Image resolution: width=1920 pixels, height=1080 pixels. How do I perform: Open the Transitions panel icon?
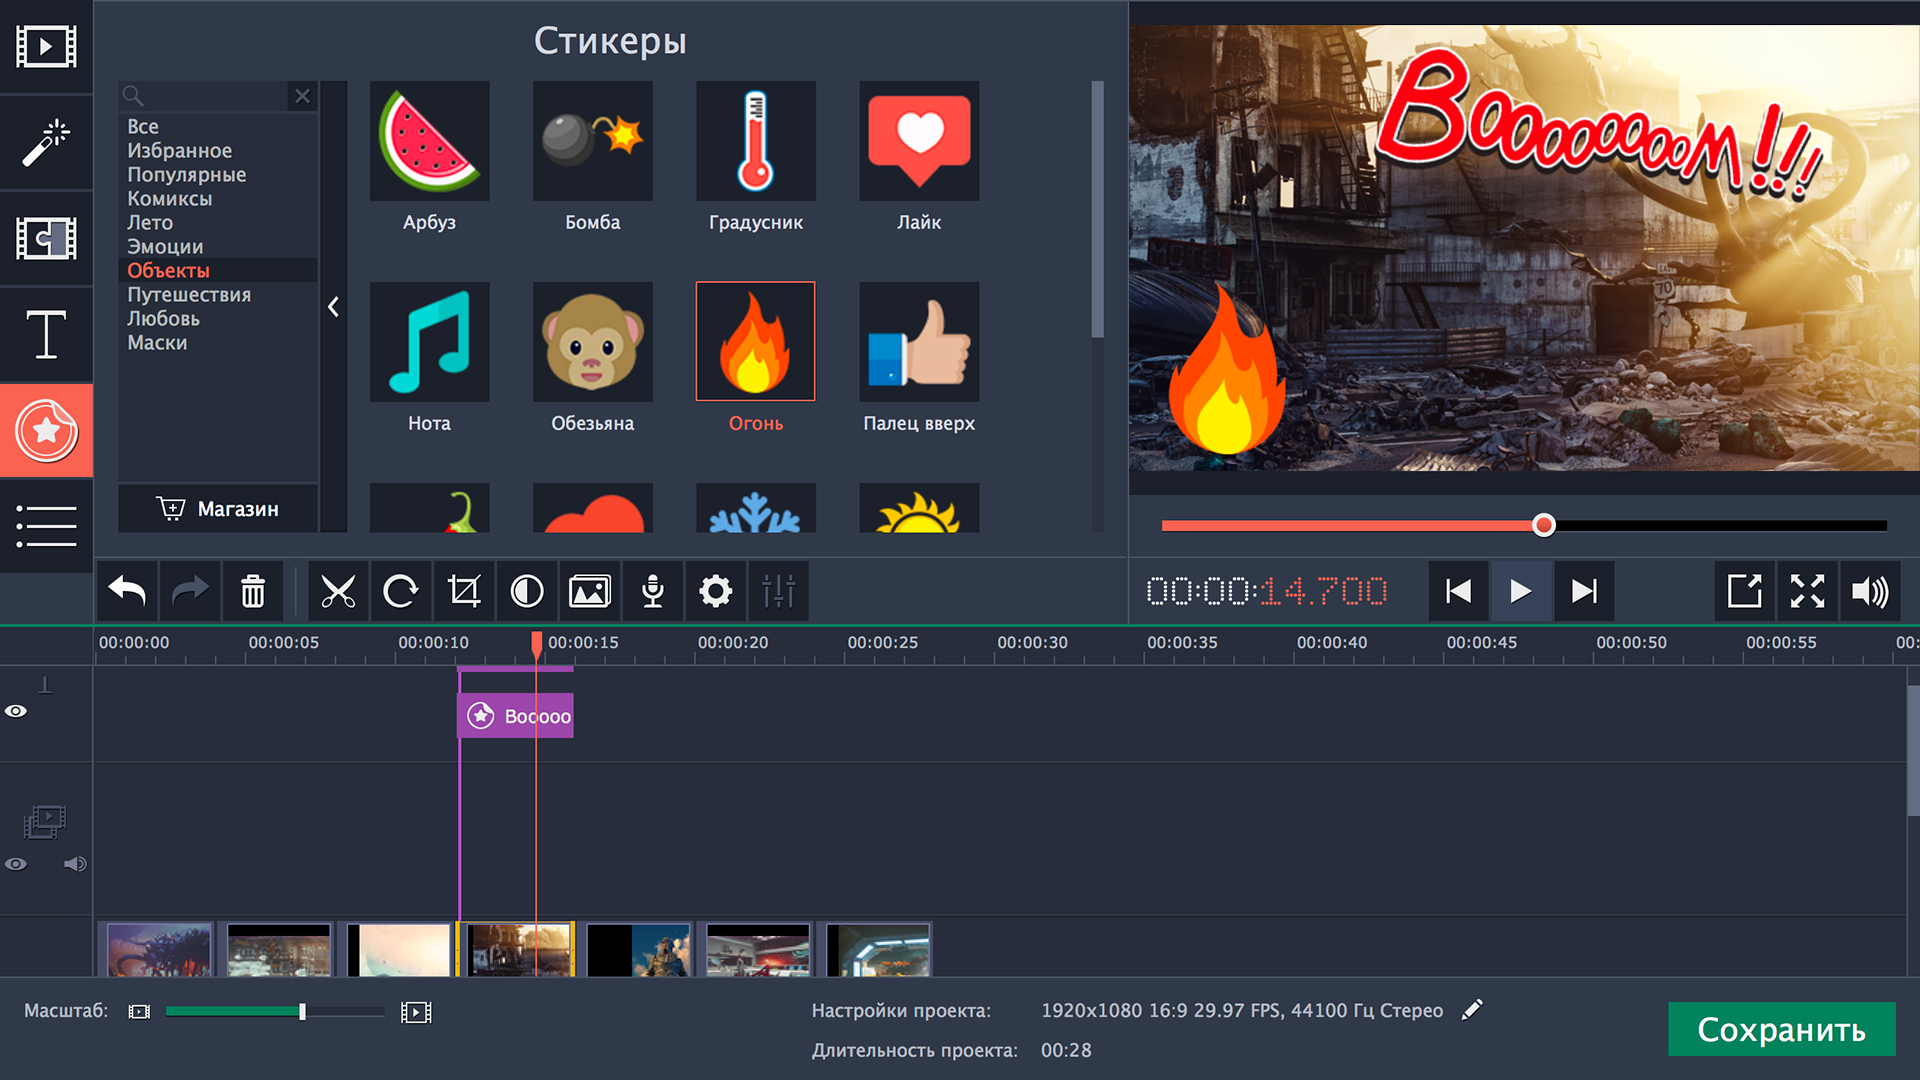(46, 239)
